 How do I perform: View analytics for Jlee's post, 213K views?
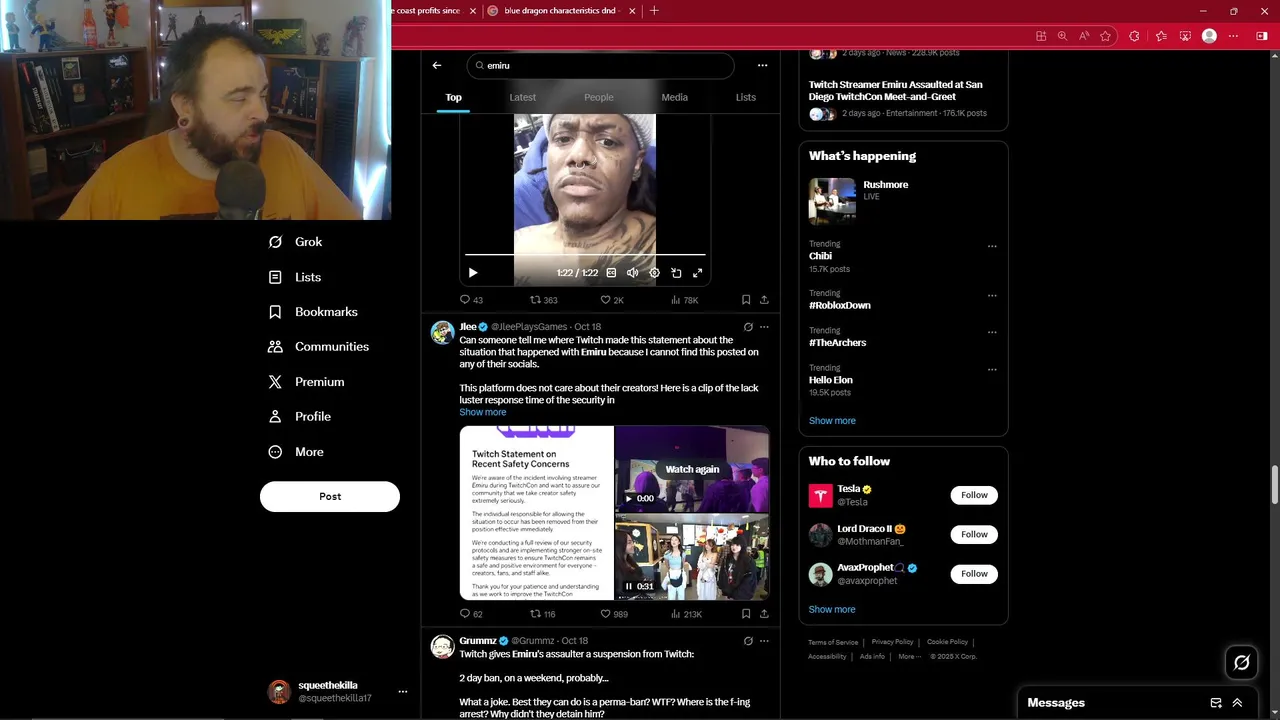click(x=686, y=614)
